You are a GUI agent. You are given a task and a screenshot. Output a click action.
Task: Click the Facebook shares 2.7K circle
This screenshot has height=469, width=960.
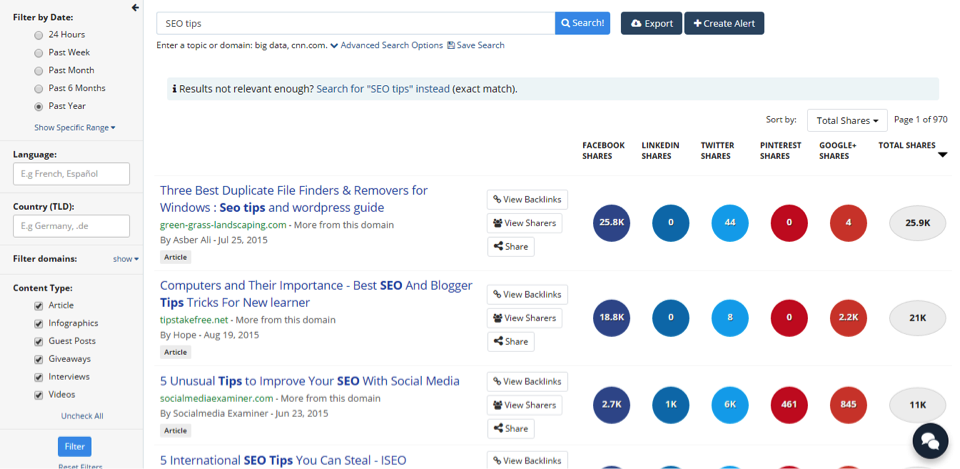pos(612,405)
